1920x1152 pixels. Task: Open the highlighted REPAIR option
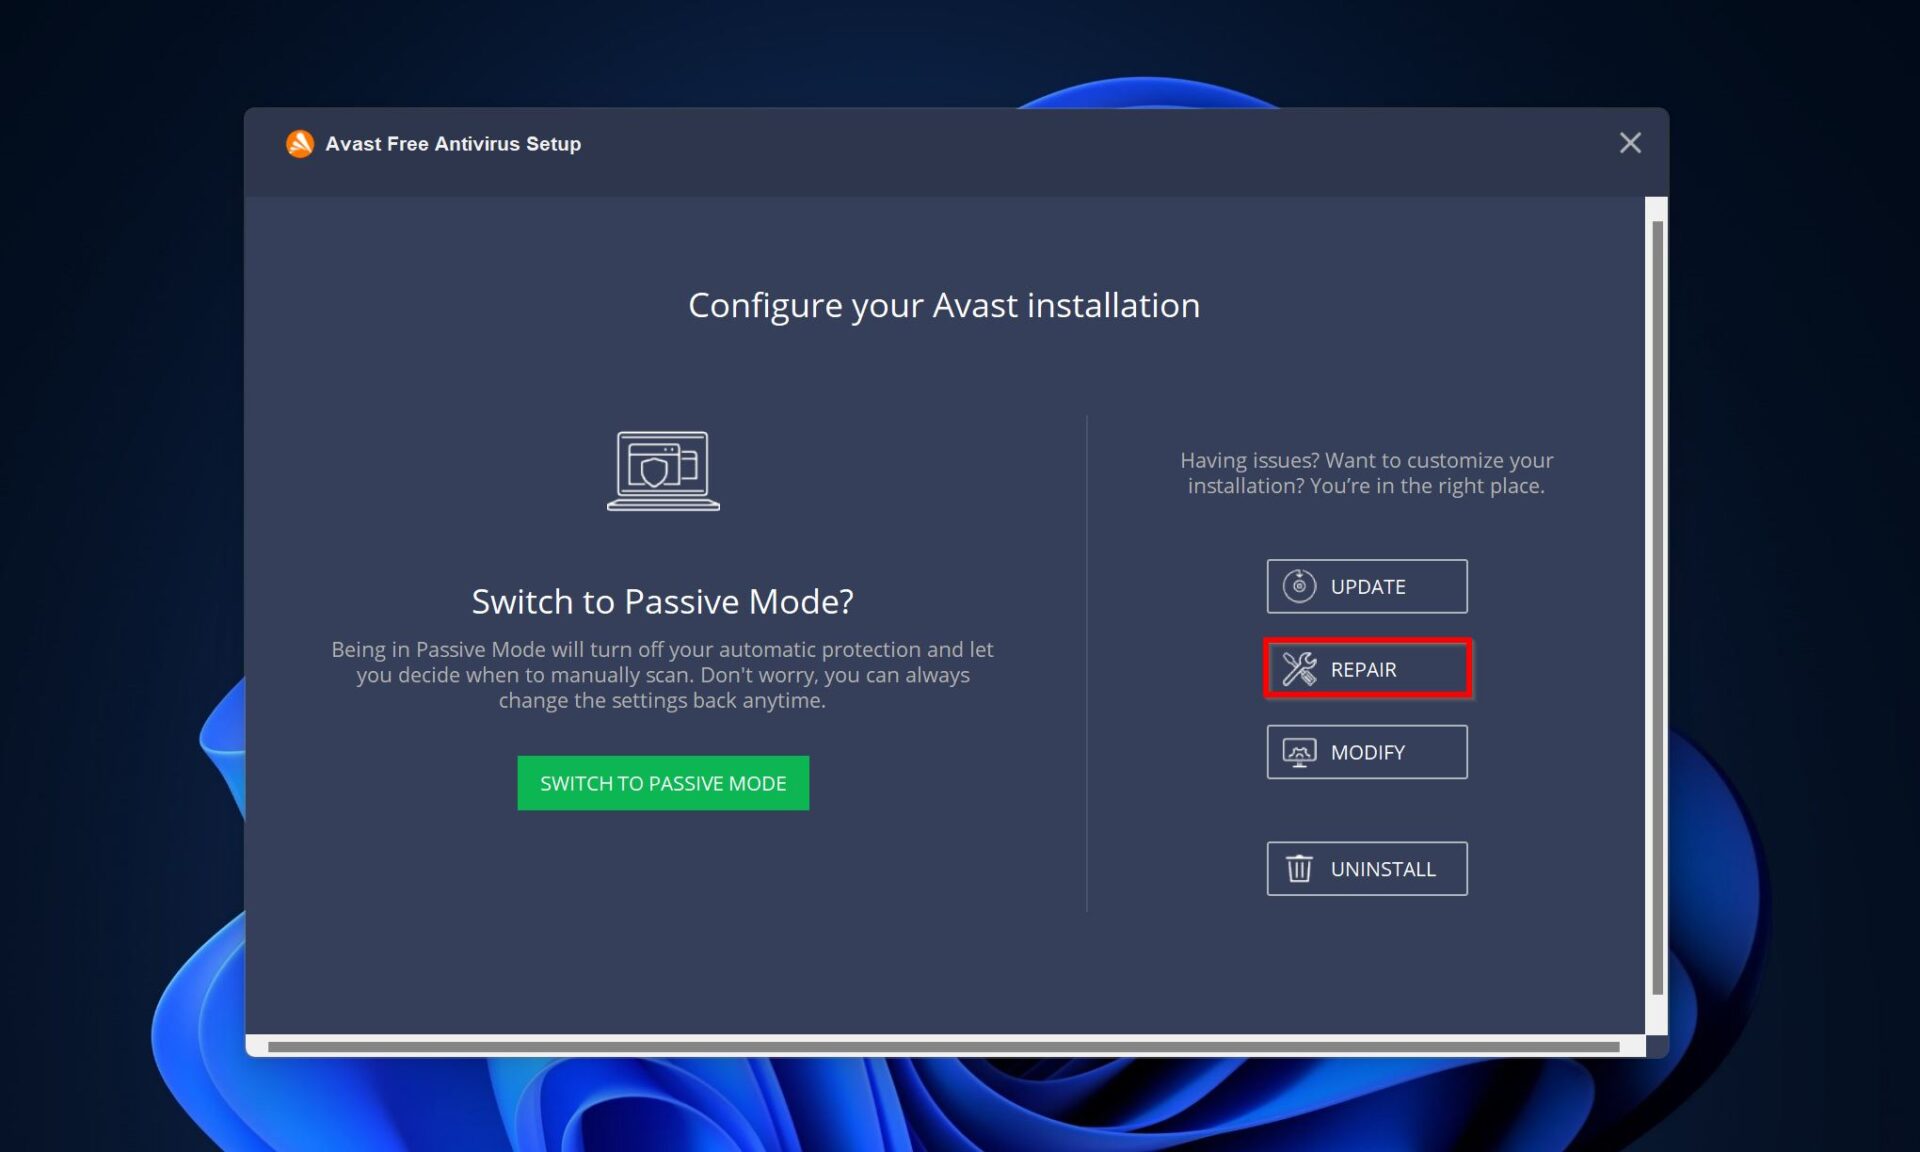pyautogui.click(x=1366, y=669)
